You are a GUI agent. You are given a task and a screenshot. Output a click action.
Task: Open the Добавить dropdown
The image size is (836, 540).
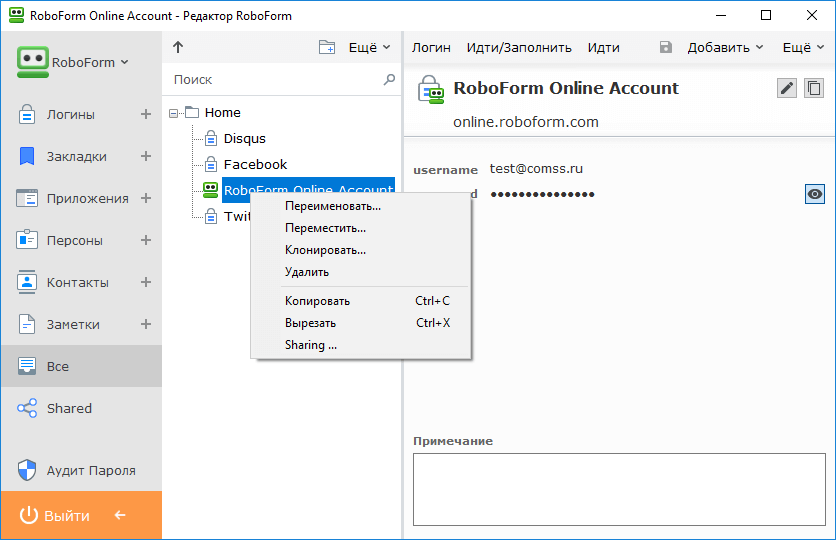pos(725,47)
